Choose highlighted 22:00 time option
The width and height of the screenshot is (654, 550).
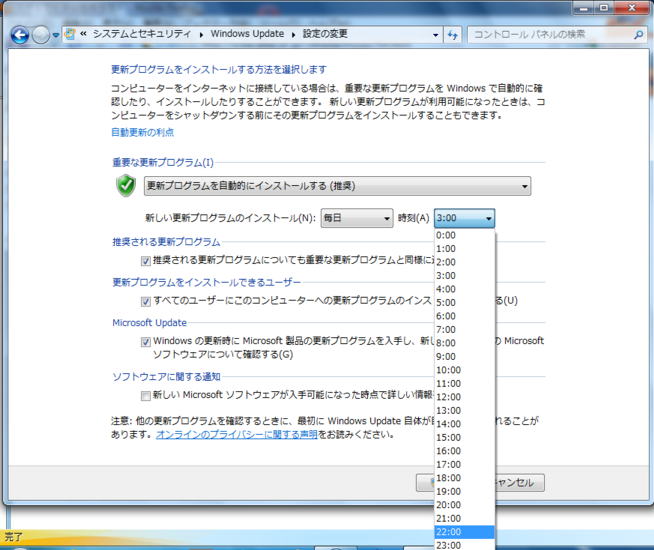click(464, 532)
